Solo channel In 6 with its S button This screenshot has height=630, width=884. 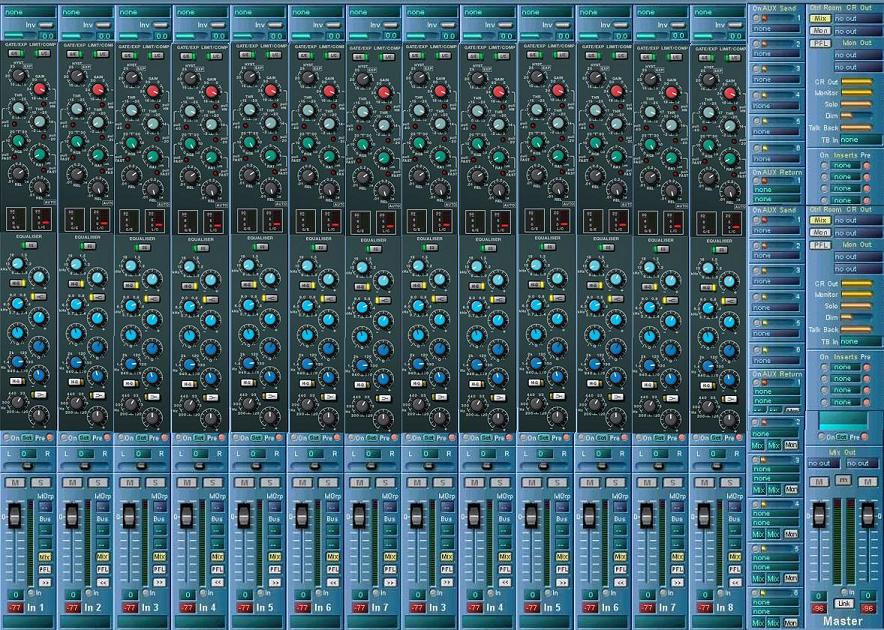331,480
